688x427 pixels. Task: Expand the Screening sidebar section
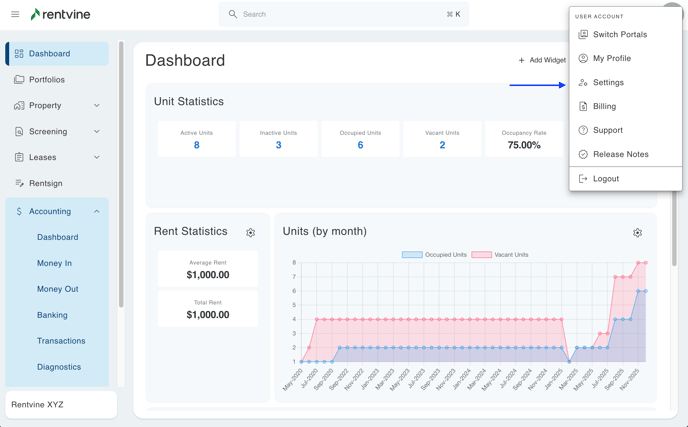pyautogui.click(x=96, y=132)
